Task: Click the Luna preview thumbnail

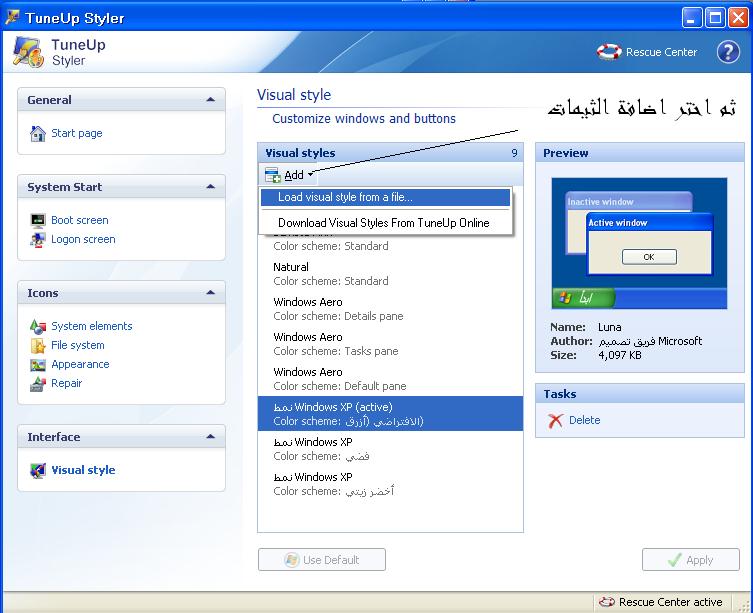Action: point(639,244)
